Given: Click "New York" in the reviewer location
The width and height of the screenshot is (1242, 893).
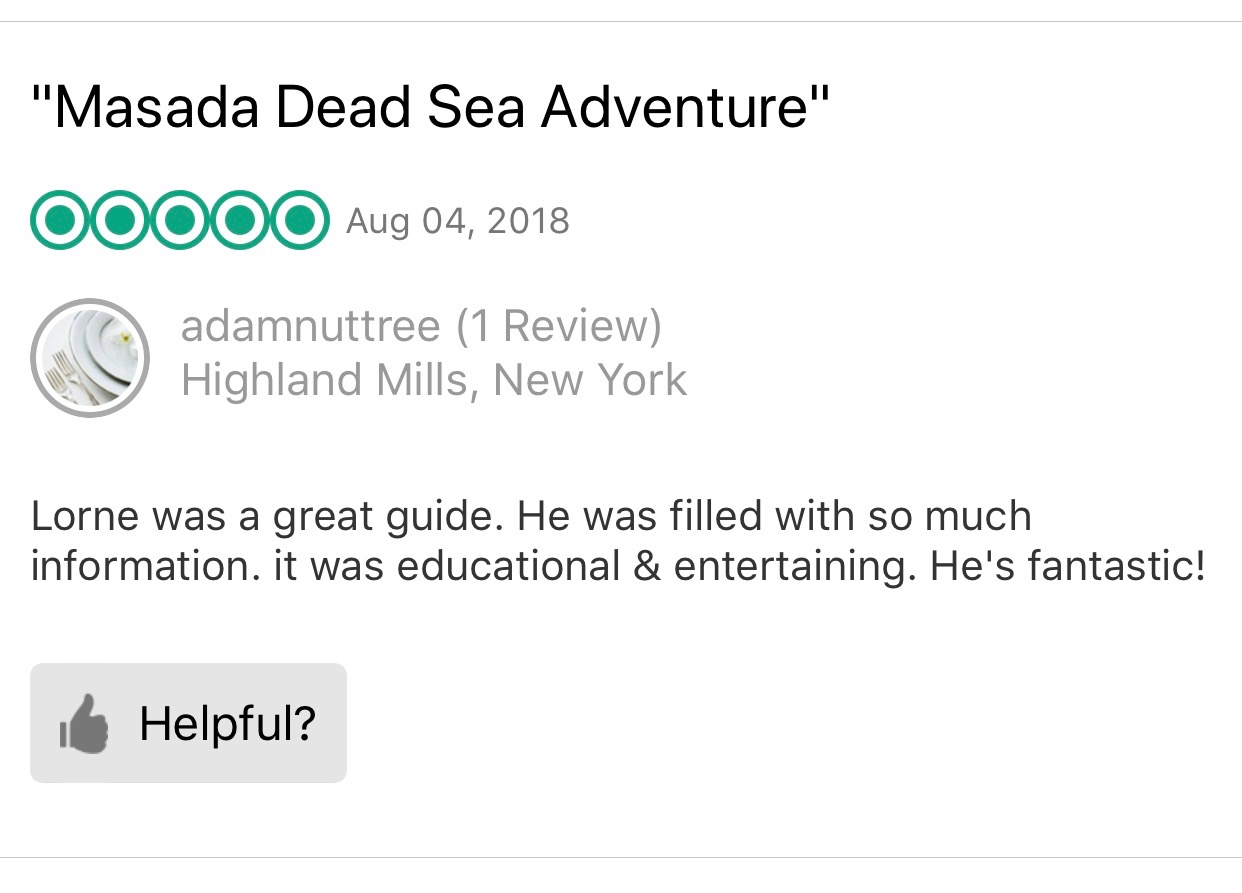Looking at the screenshot, I should [x=590, y=381].
